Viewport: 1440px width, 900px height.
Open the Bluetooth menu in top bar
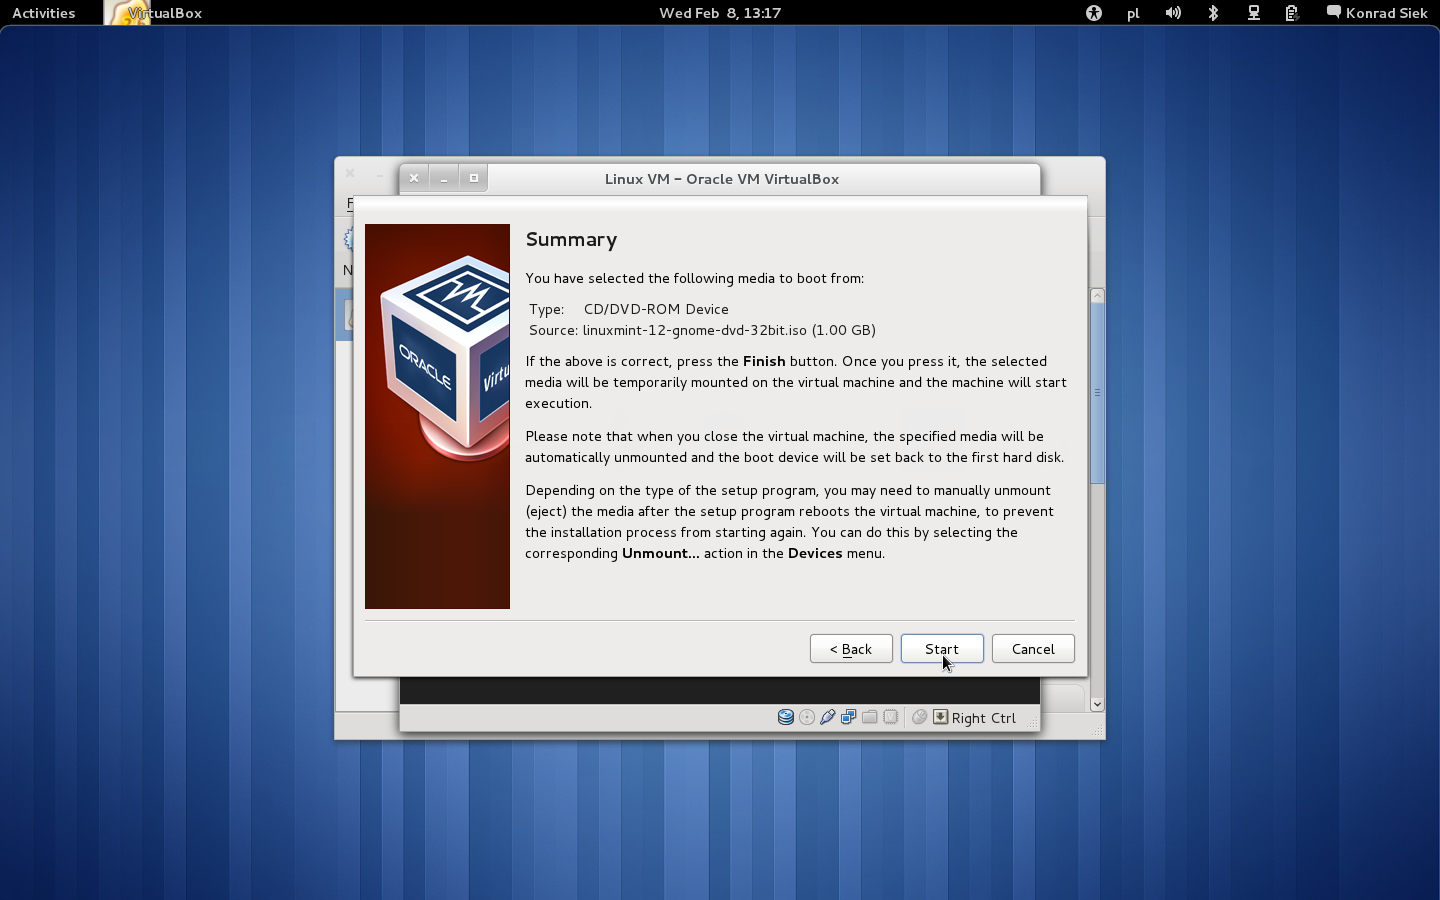pyautogui.click(x=1213, y=13)
